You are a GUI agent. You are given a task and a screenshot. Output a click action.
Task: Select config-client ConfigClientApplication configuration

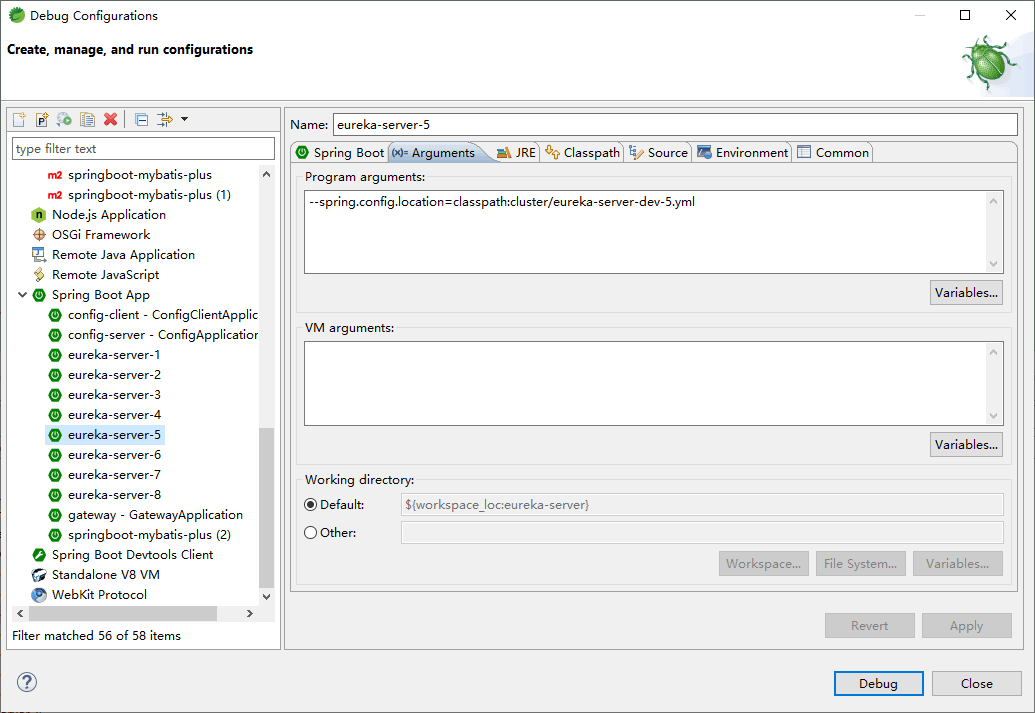pyautogui.click(x=153, y=315)
